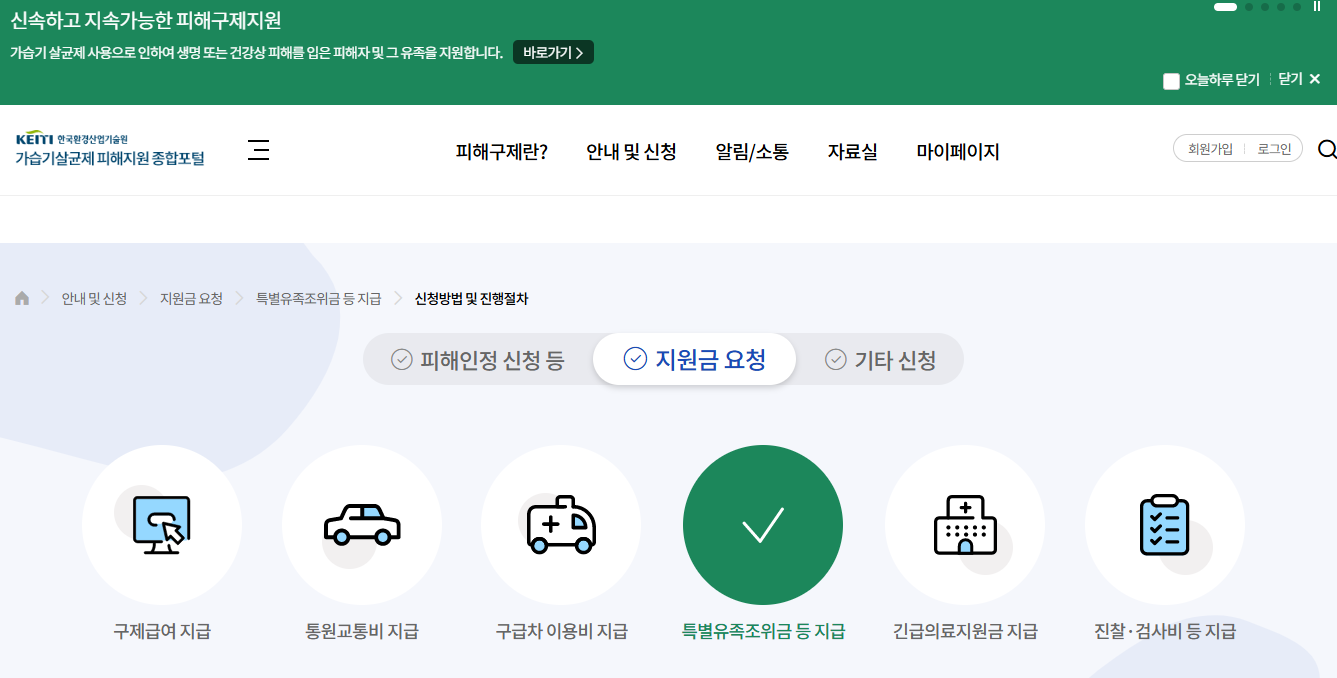Go to the first banner slide indicator

(x=1226, y=7)
